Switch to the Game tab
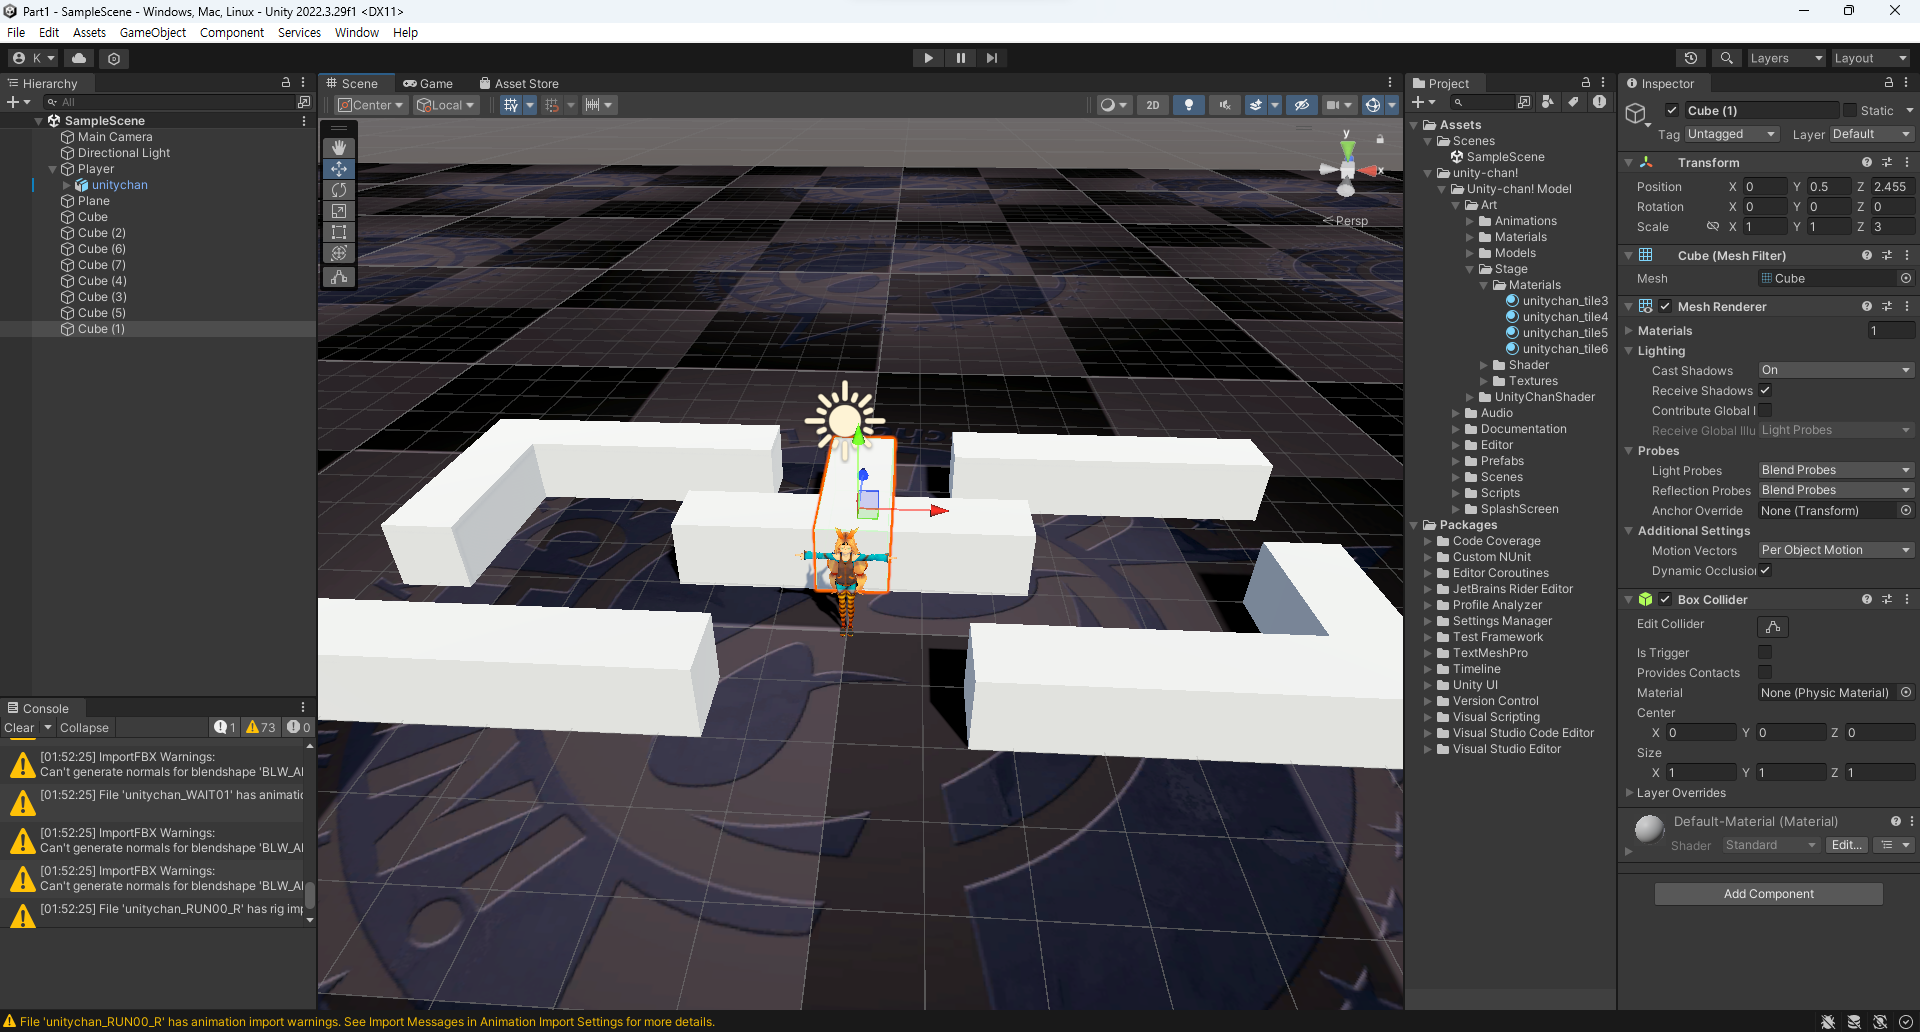The image size is (1920, 1032). pyautogui.click(x=428, y=83)
